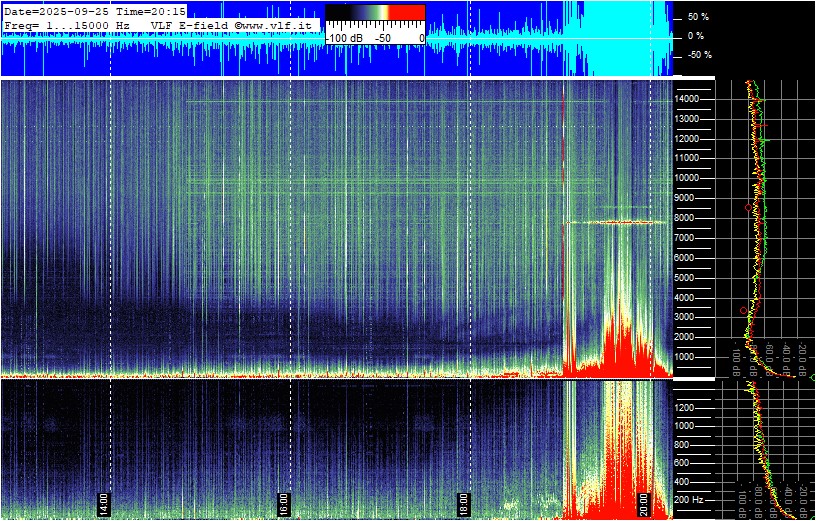Click the Freq= 1...15000 Hz range text

(x=68, y=25)
